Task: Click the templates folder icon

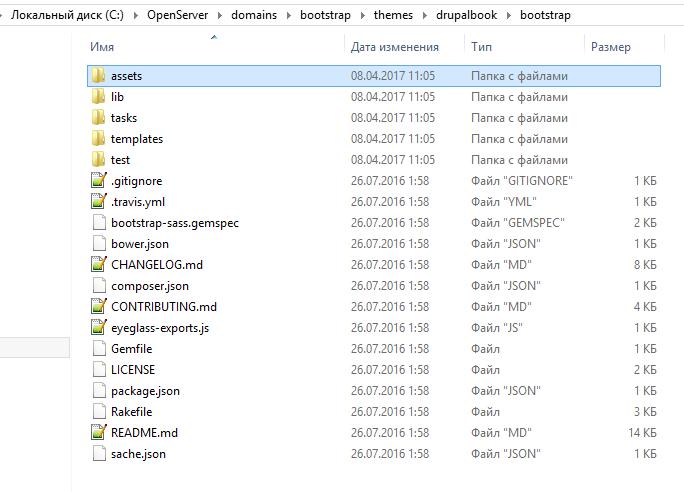Action: click(x=99, y=139)
